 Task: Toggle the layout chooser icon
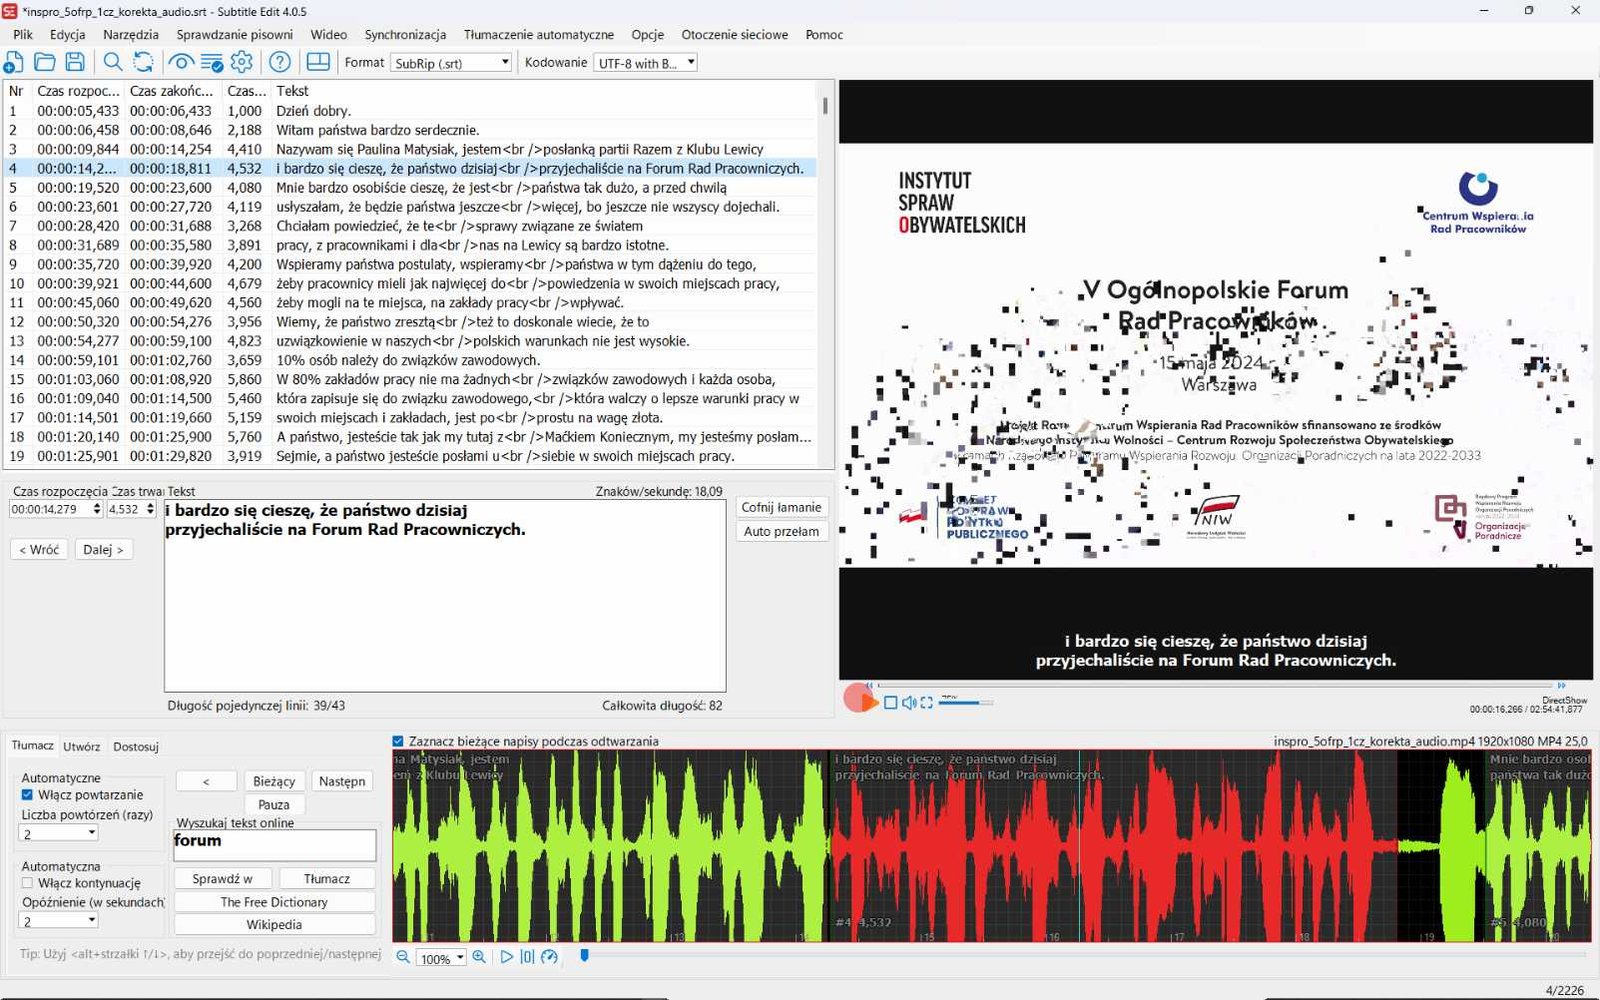tap(318, 62)
